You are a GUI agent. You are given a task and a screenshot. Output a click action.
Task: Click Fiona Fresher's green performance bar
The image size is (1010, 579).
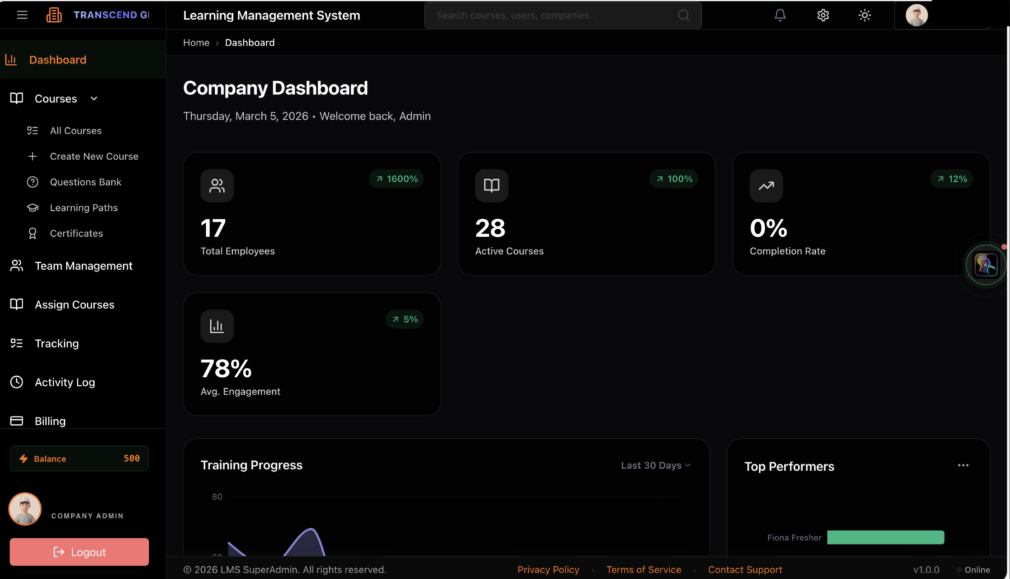coord(885,538)
